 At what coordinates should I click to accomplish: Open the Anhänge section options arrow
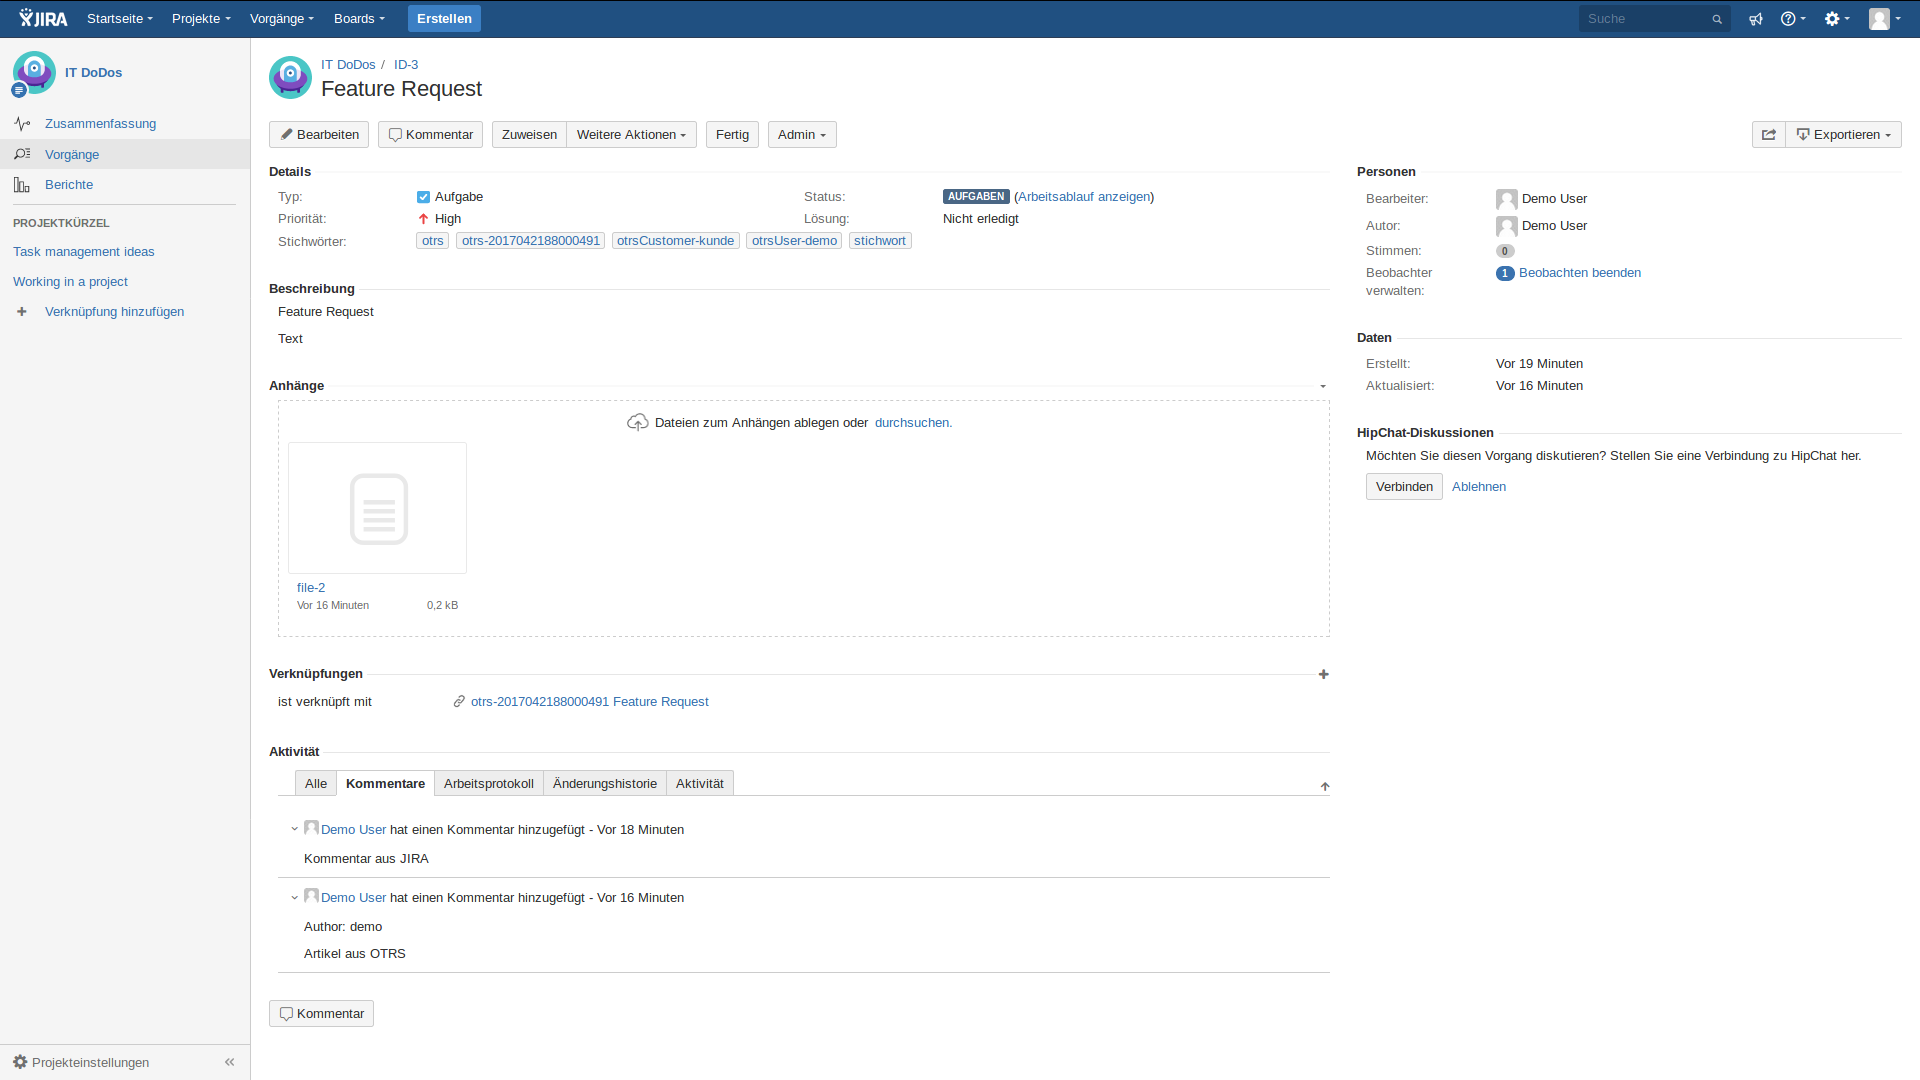pos(1323,386)
